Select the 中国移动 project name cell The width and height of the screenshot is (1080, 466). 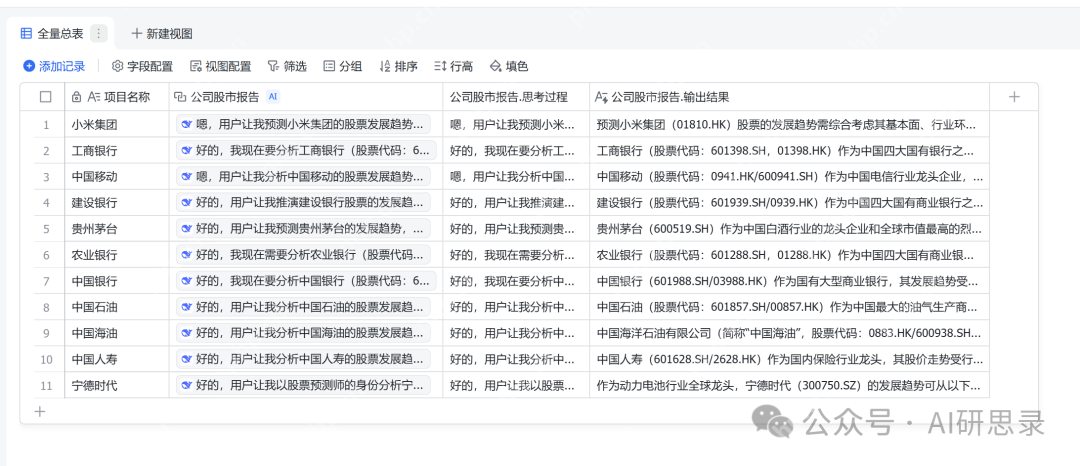[x=116, y=177]
